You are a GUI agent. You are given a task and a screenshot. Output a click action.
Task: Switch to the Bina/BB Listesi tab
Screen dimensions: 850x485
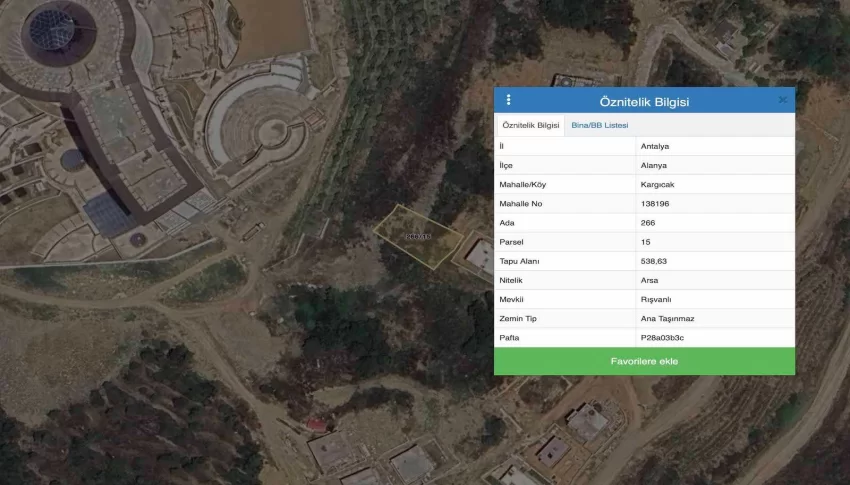598,125
